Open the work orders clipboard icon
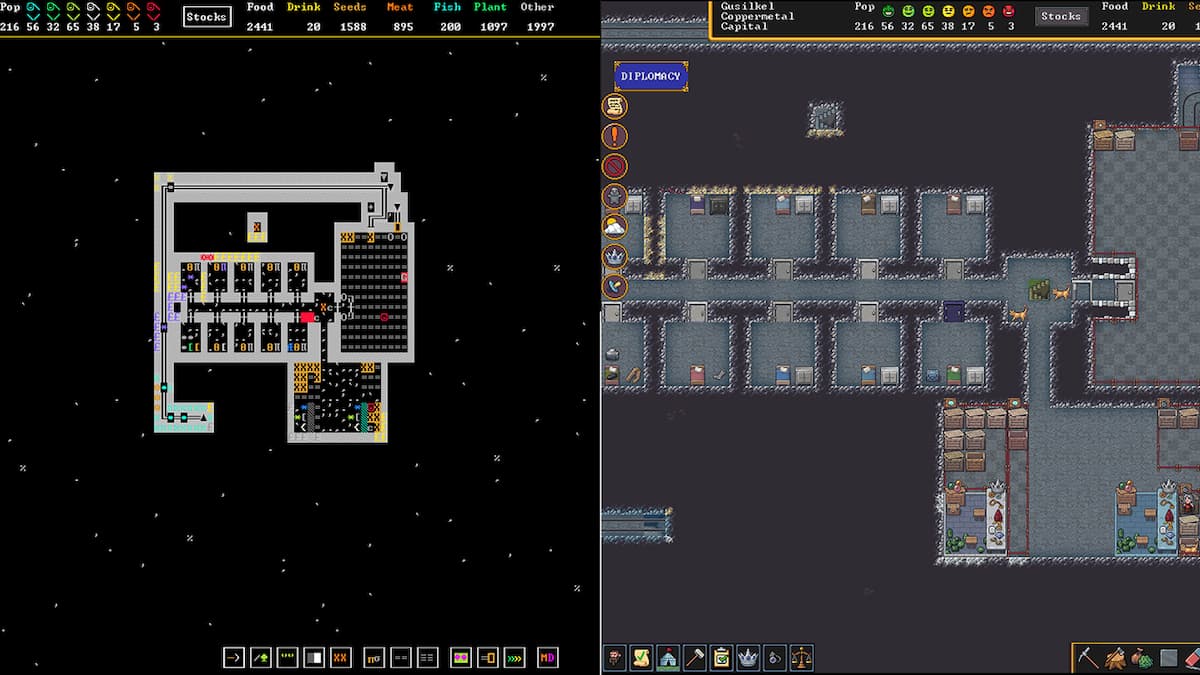1200x675 pixels. pyautogui.click(x=721, y=658)
